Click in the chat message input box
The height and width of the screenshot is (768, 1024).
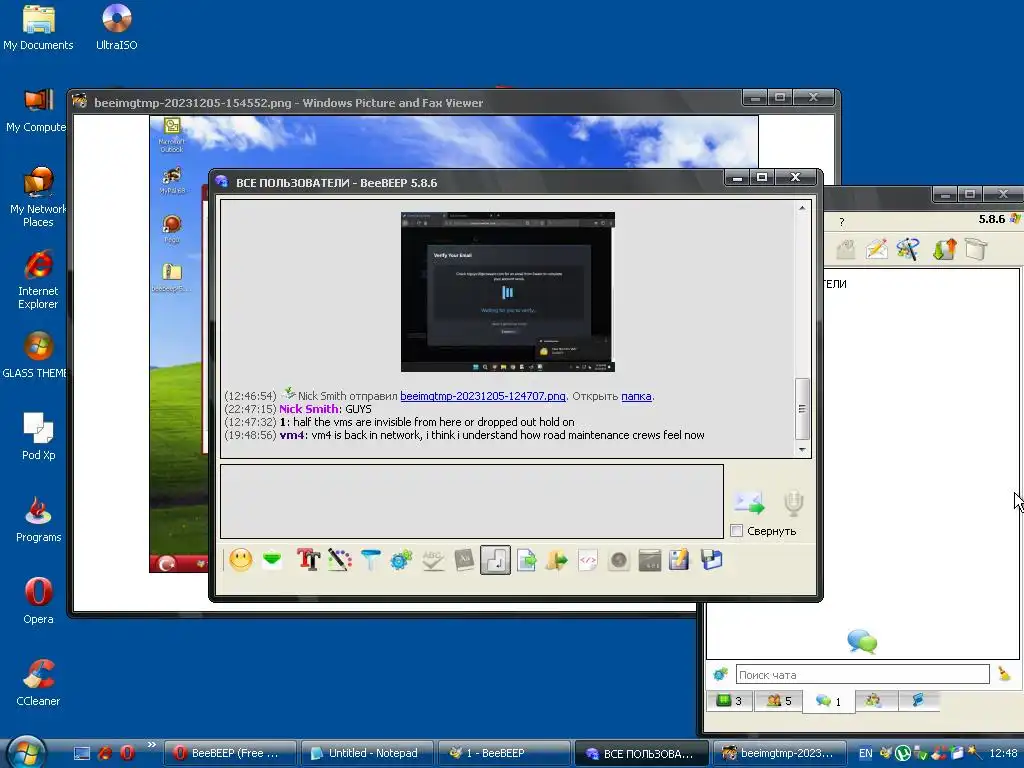(x=472, y=502)
